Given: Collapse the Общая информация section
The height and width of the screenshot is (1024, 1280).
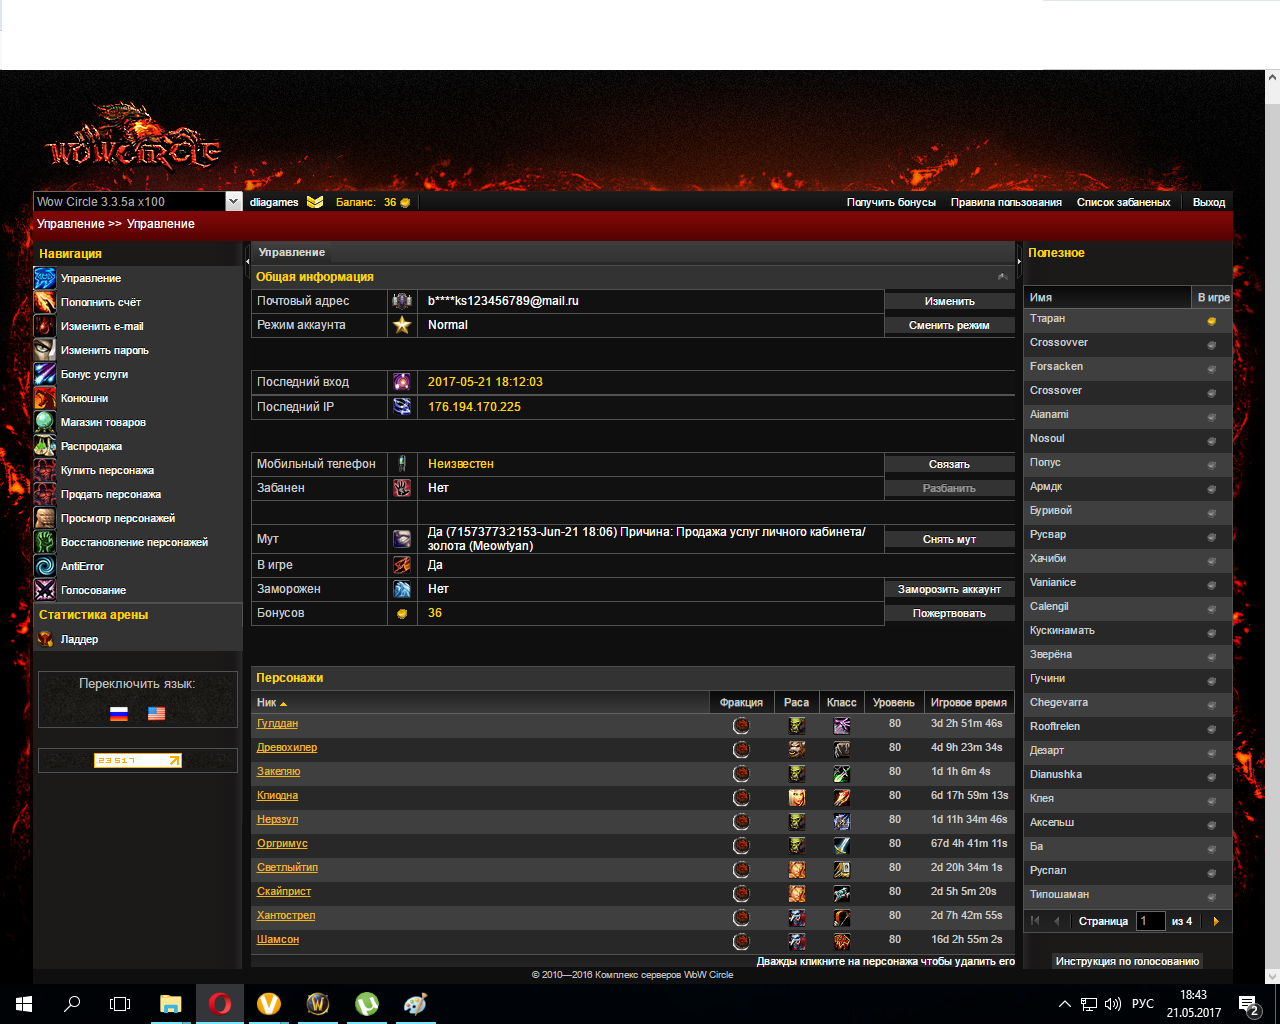Looking at the screenshot, I should click(x=1002, y=277).
